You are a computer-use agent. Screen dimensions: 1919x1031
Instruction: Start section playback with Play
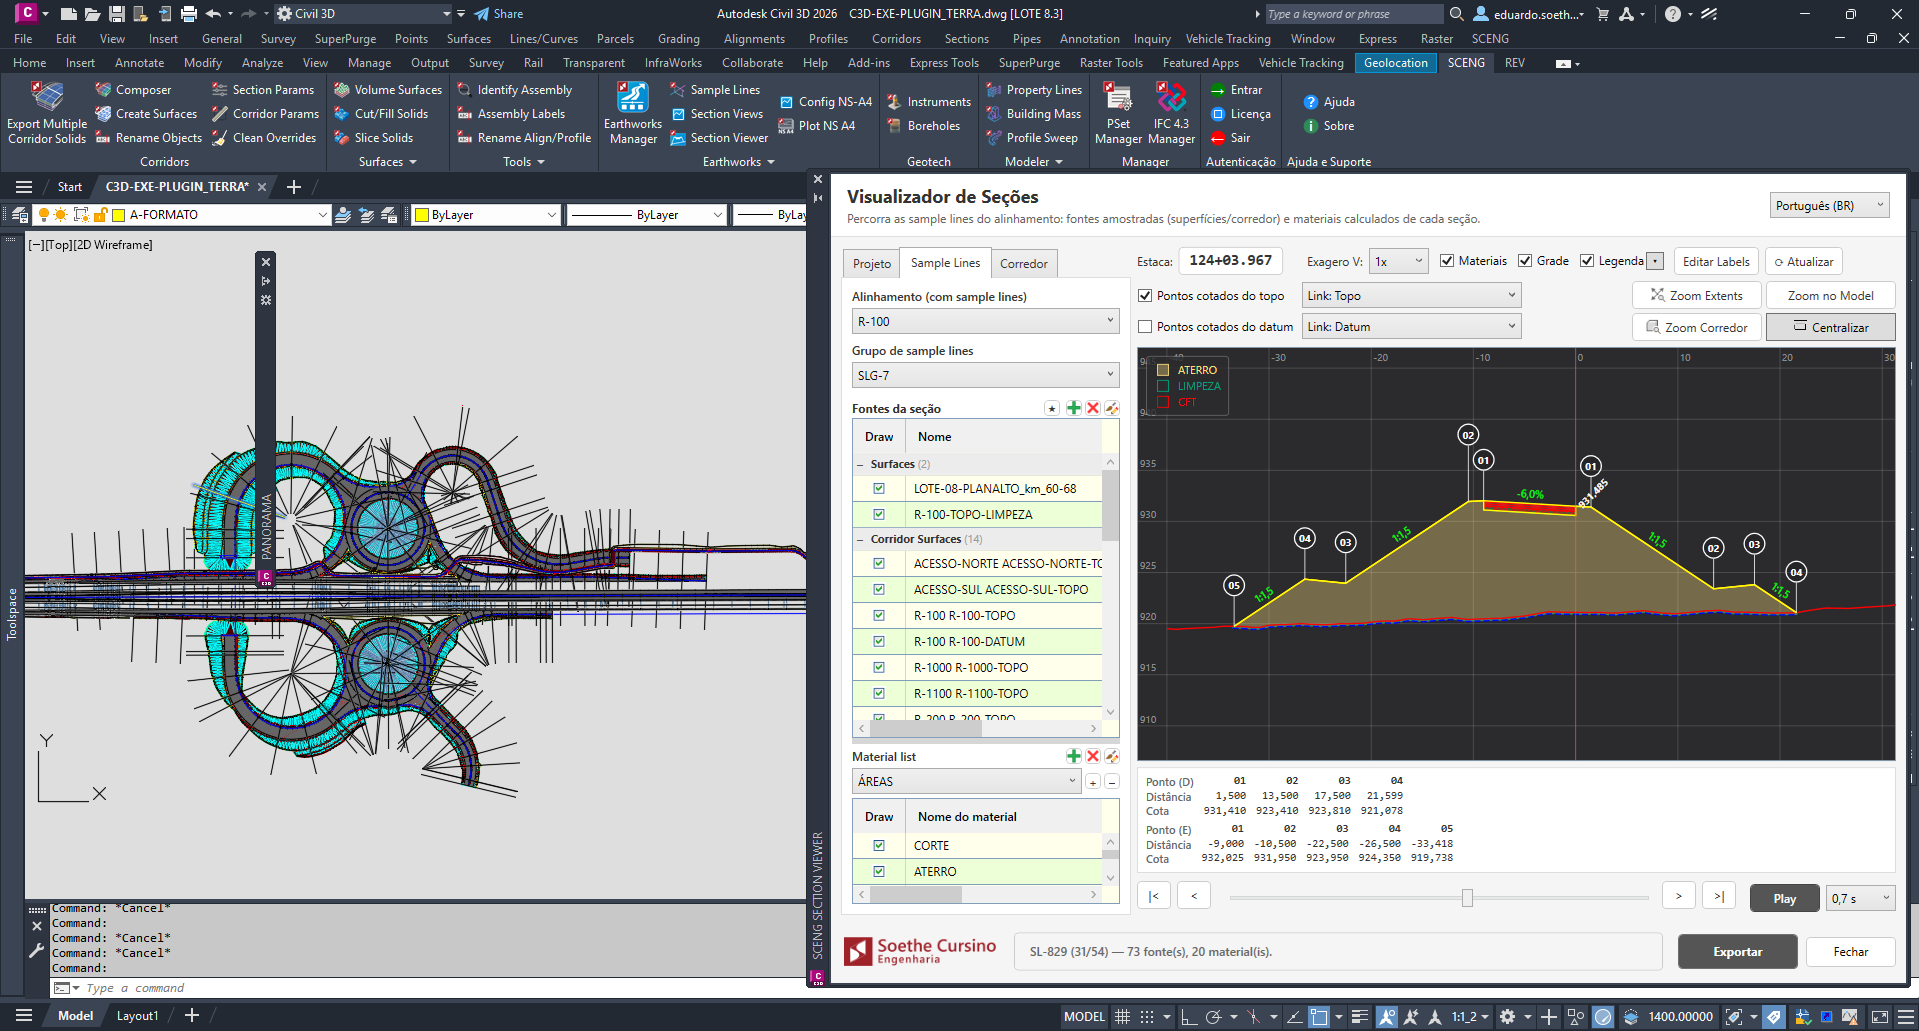tap(1785, 898)
